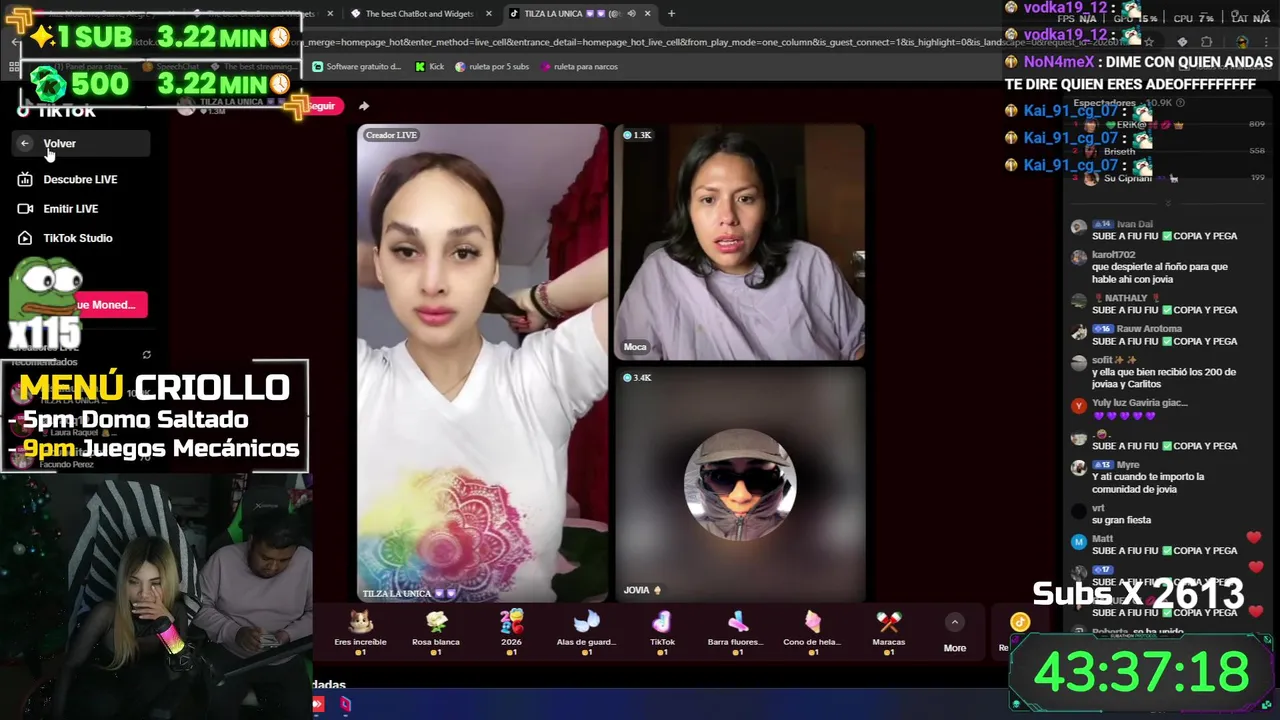Open Espectadores viewer info icon
The height and width of the screenshot is (720, 1280).
(x=1180, y=103)
